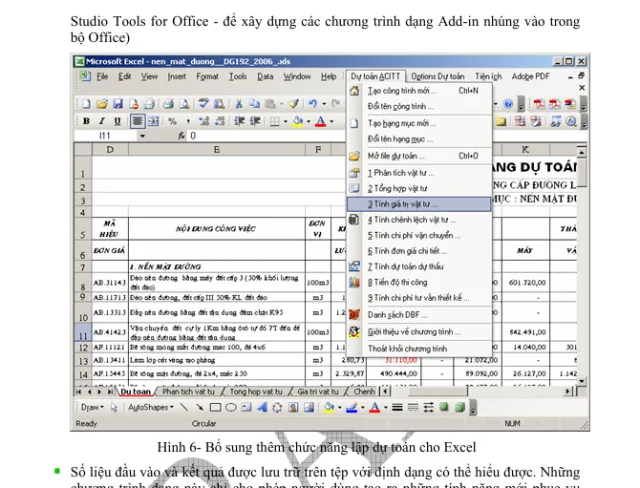Select row 11 header
640x488 pixels.
[x=83, y=332]
